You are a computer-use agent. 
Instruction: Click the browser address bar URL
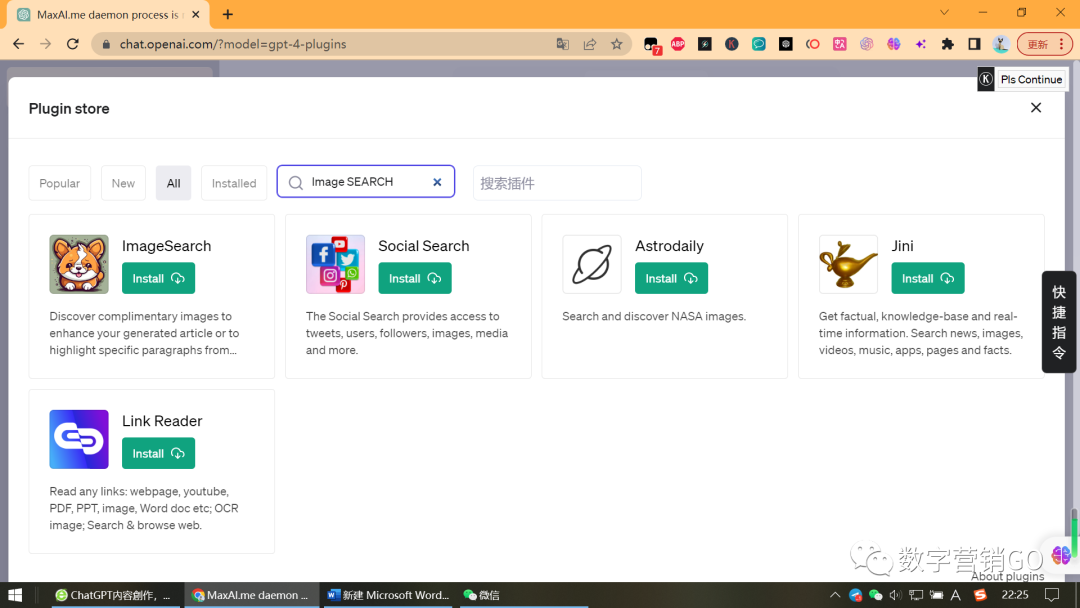tap(233, 44)
